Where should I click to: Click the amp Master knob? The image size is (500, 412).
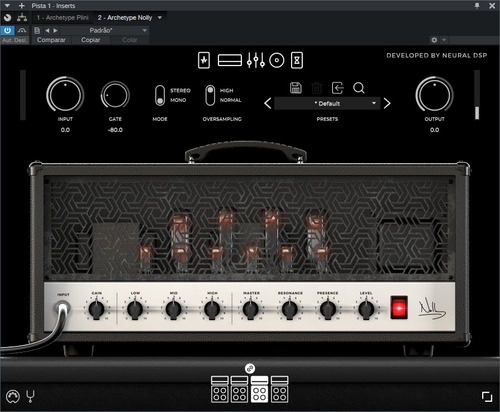coord(251,309)
